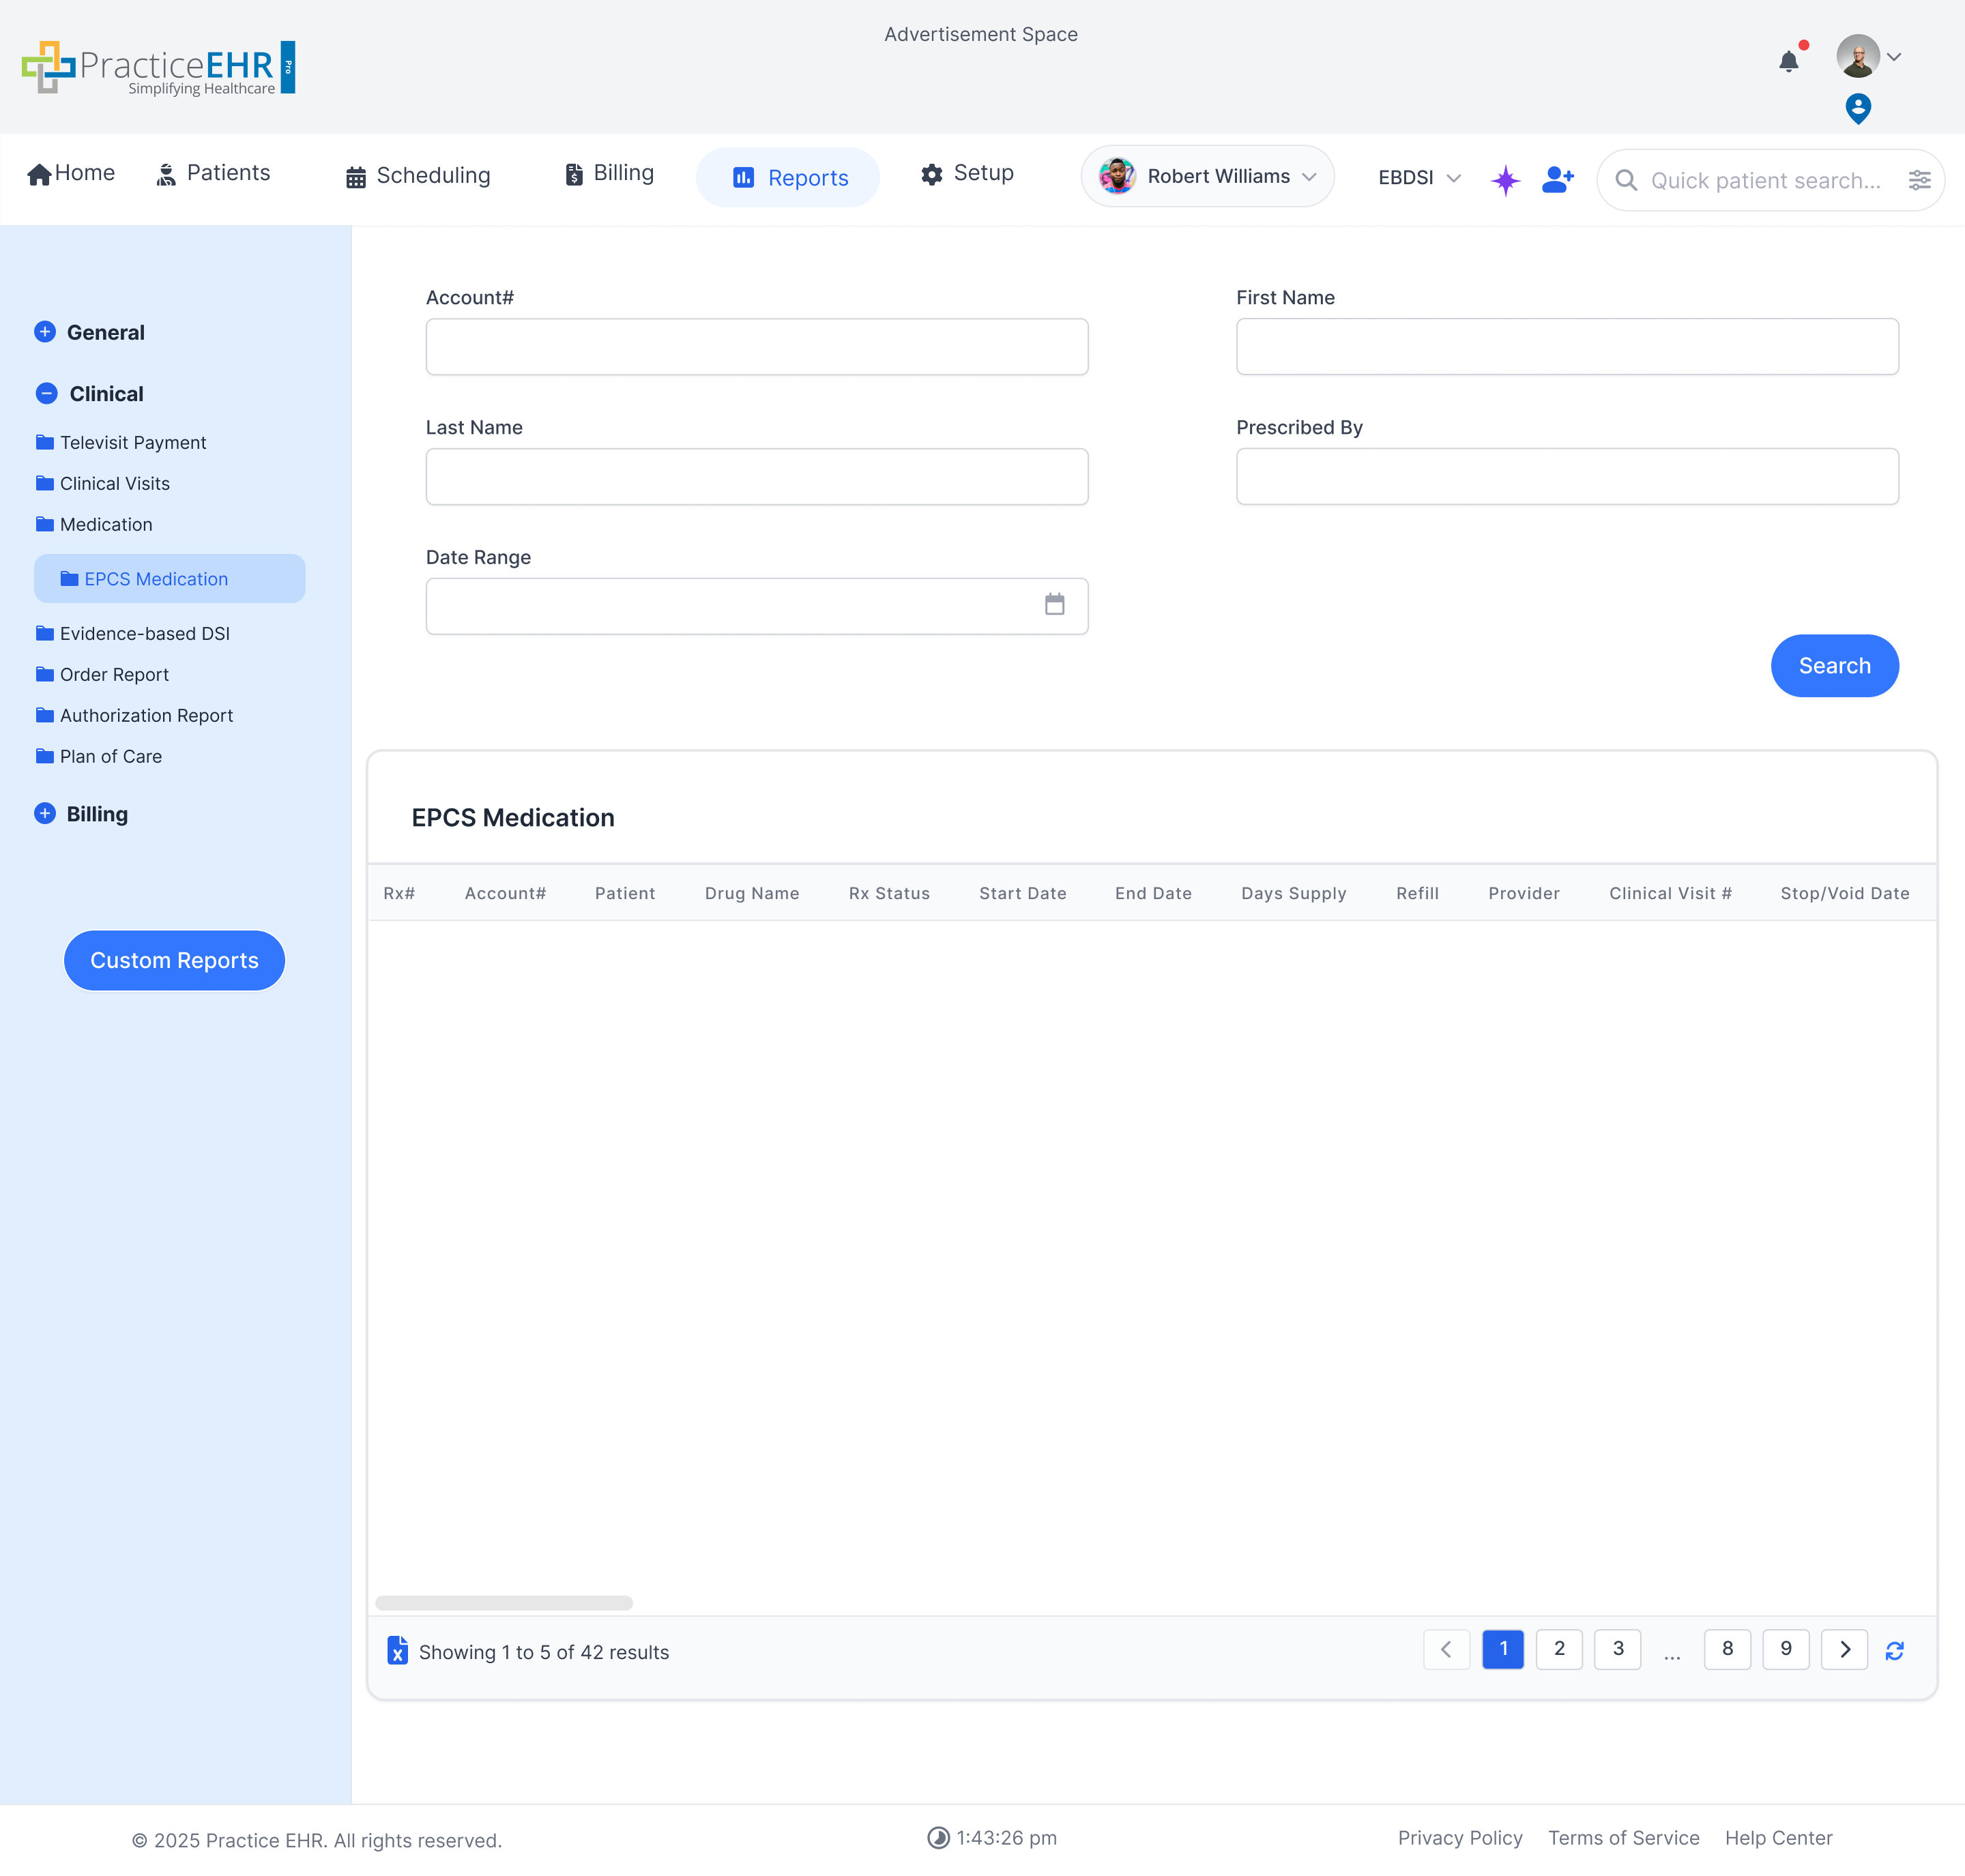This screenshot has width=1965, height=1876.
Task: Export results with the Excel icon
Action: (397, 1650)
